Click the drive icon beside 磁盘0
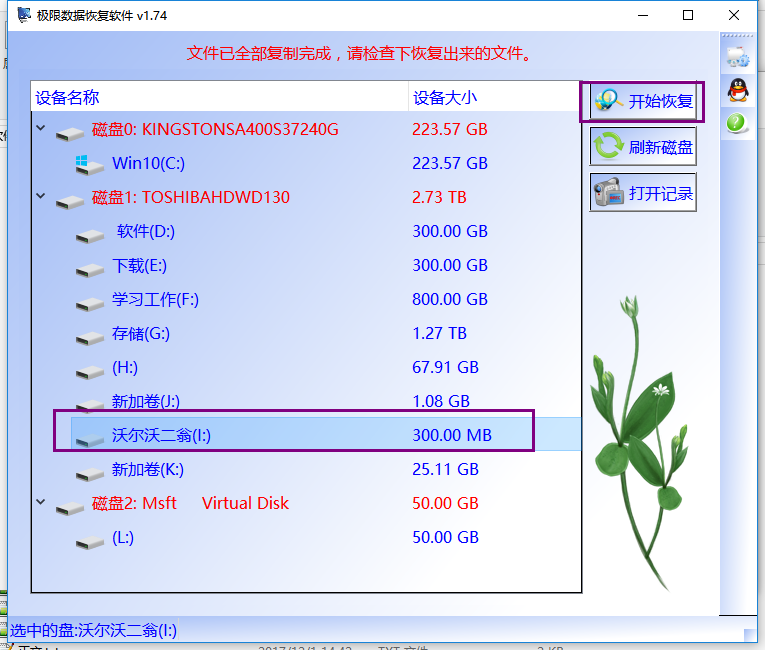Screen dimensions: 765x650 (x=69, y=134)
